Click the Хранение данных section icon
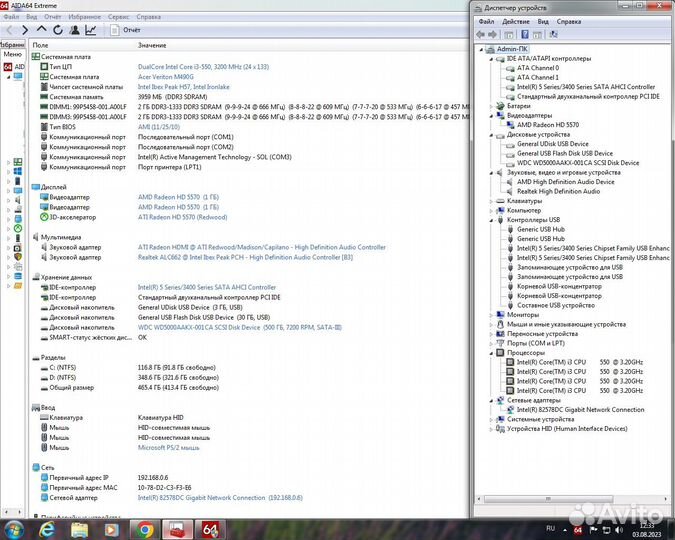 click(x=36, y=277)
